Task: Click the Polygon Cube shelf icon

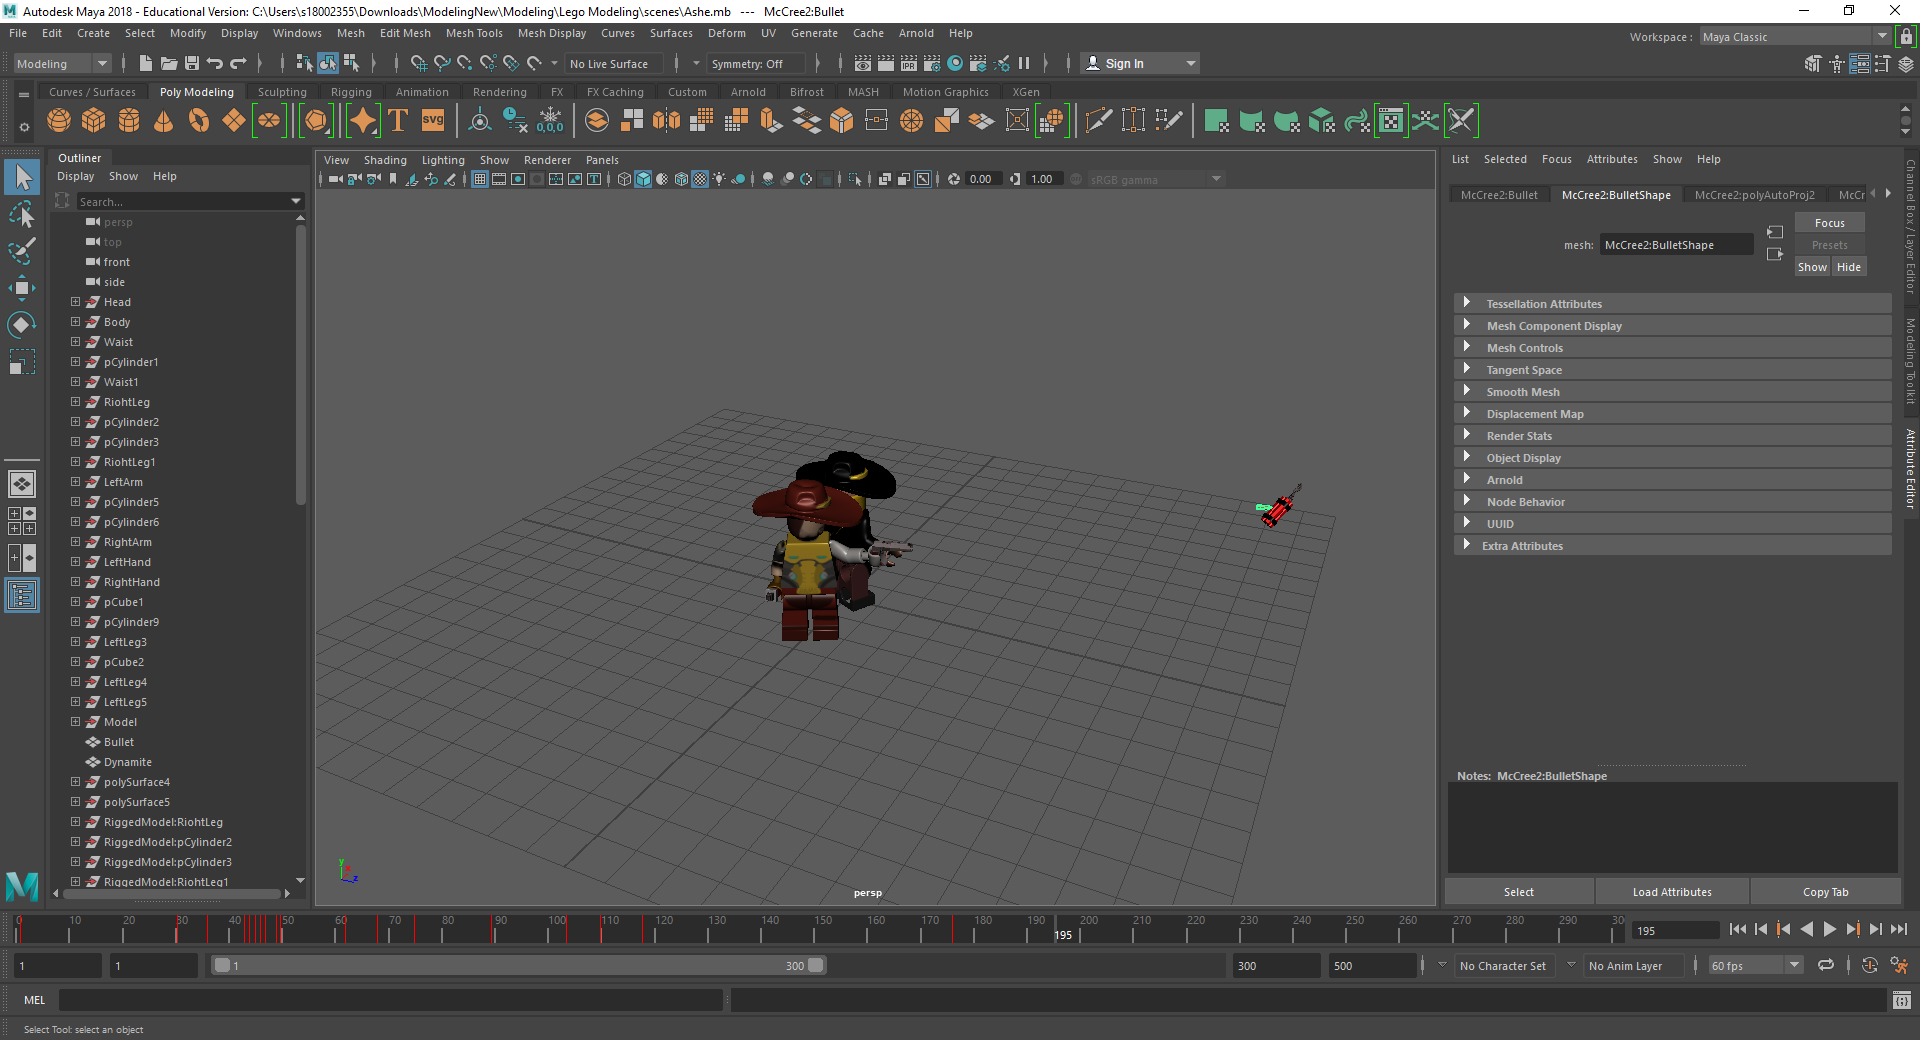Action: click(94, 121)
